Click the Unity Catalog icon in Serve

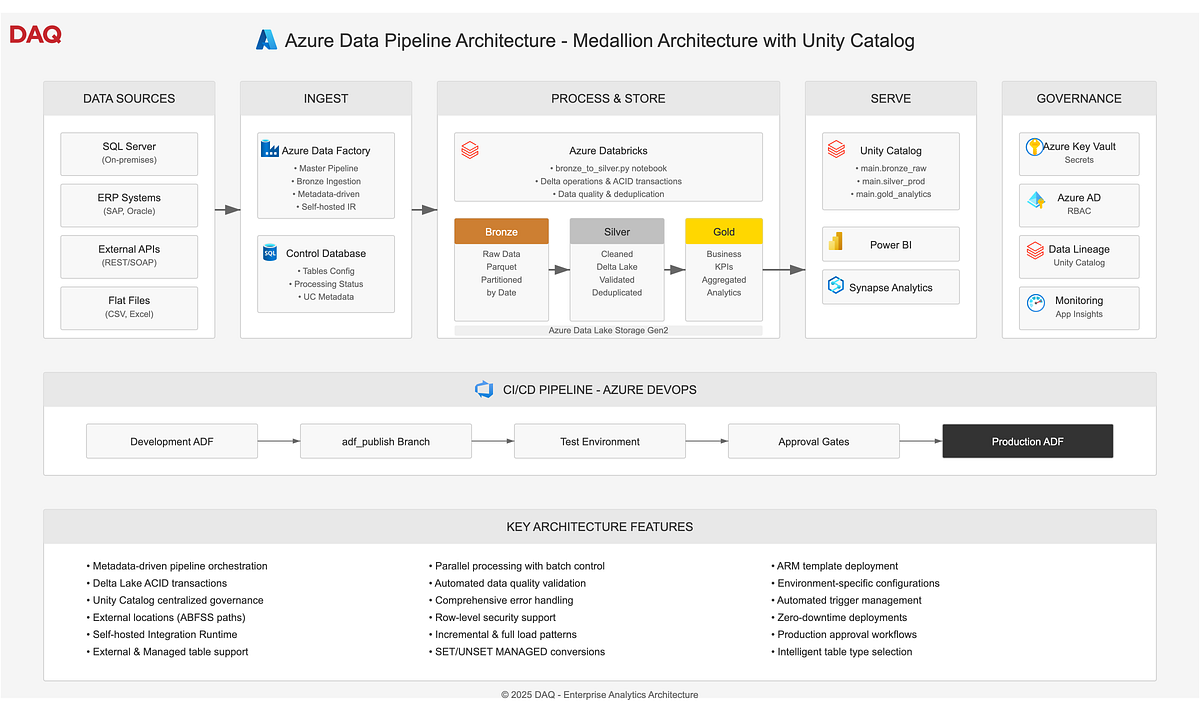(x=836, y=148)
